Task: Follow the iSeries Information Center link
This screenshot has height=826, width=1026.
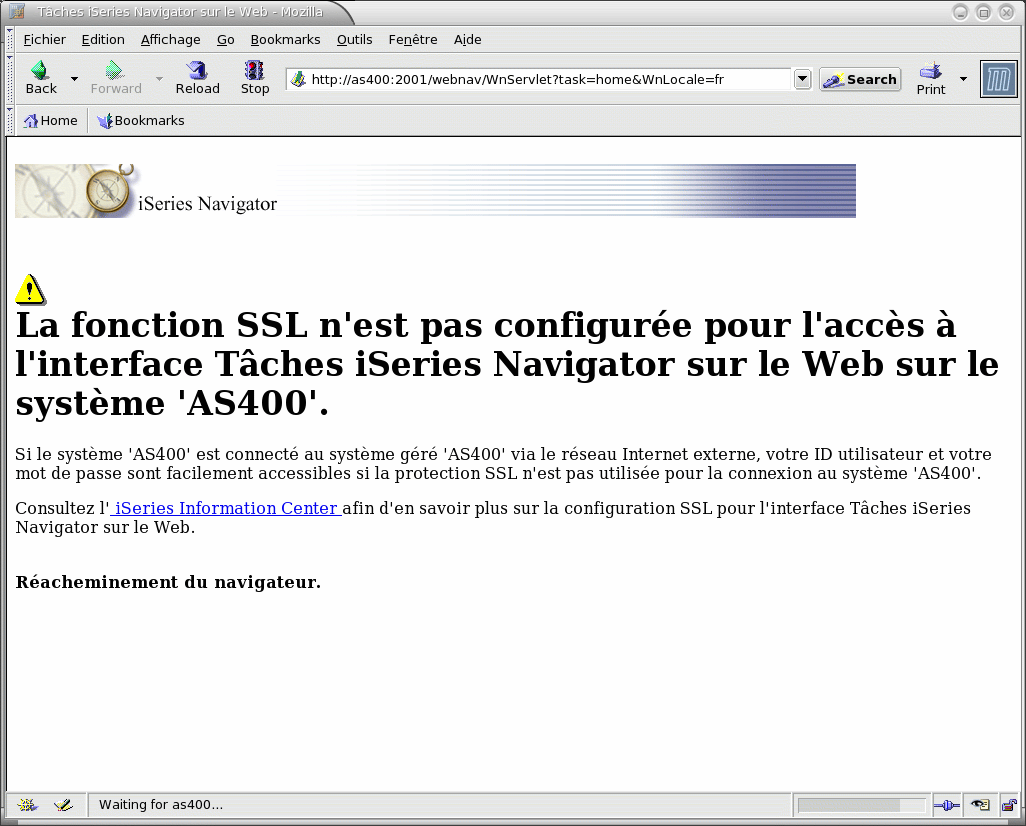Action: point(226,508)
